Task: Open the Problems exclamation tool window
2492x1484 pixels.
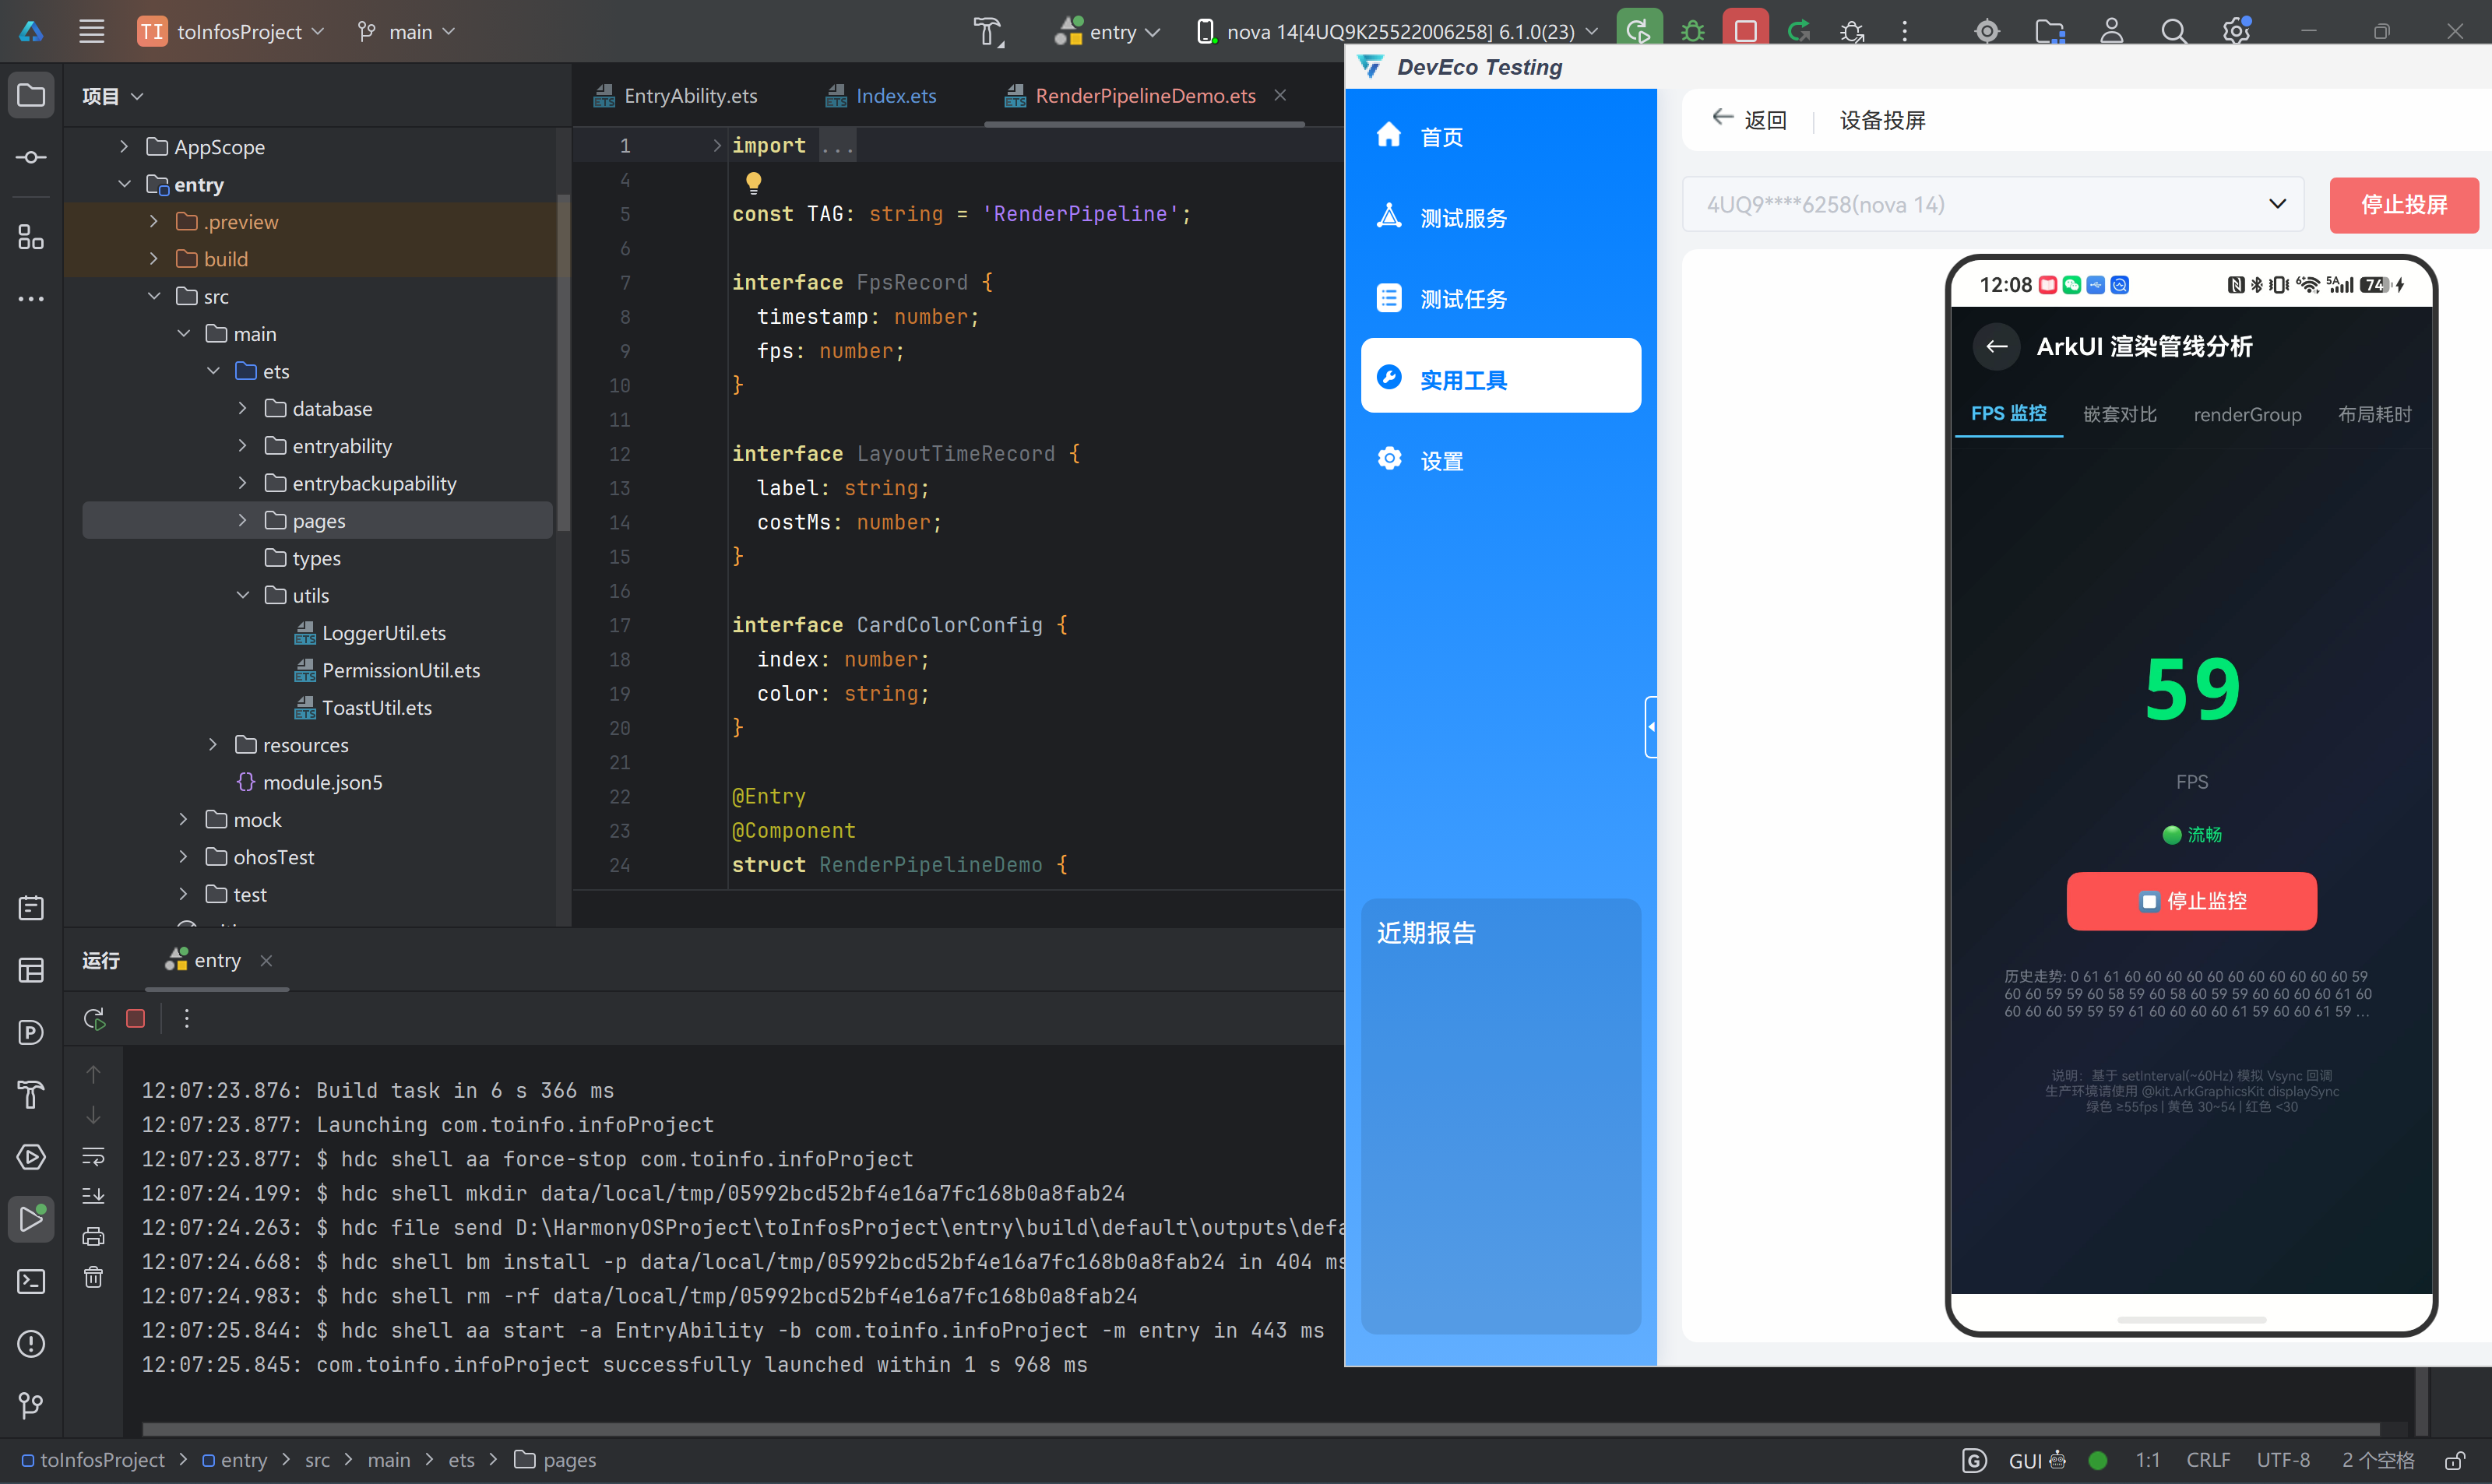Action: pos(31,1343)
